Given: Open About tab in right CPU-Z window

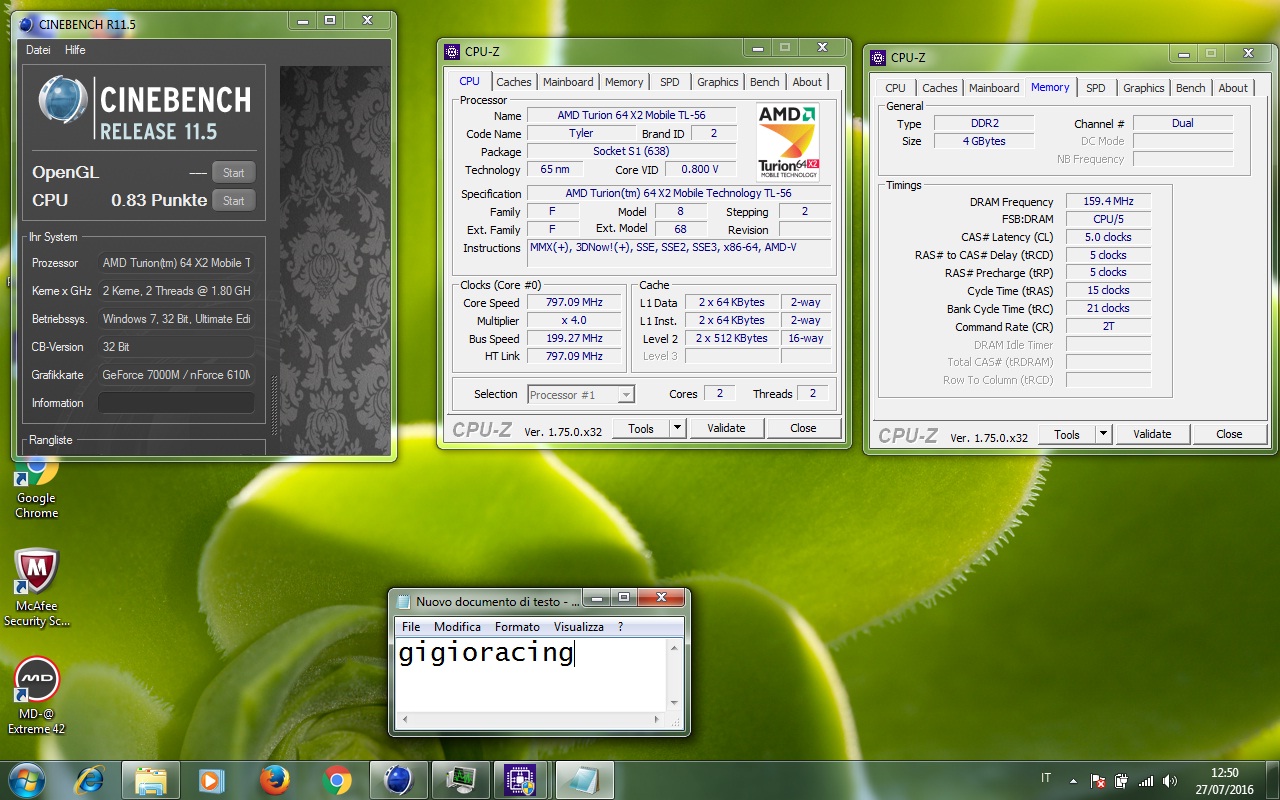Looking at the screenshot, I should click(1233, 88).
